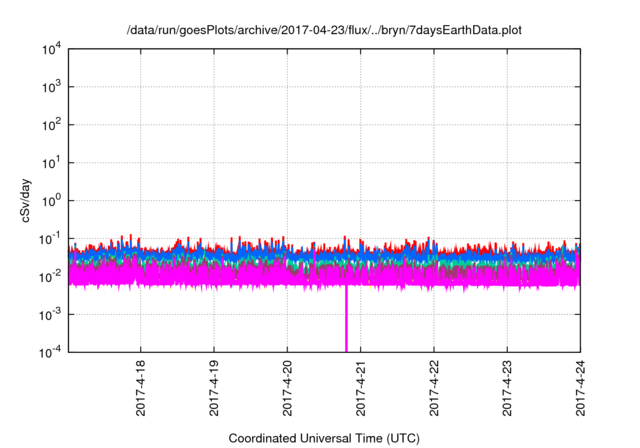Click the 2017-4-20 date tick label
The height and width of the screenshot is (448, 640).
(287, 388)
